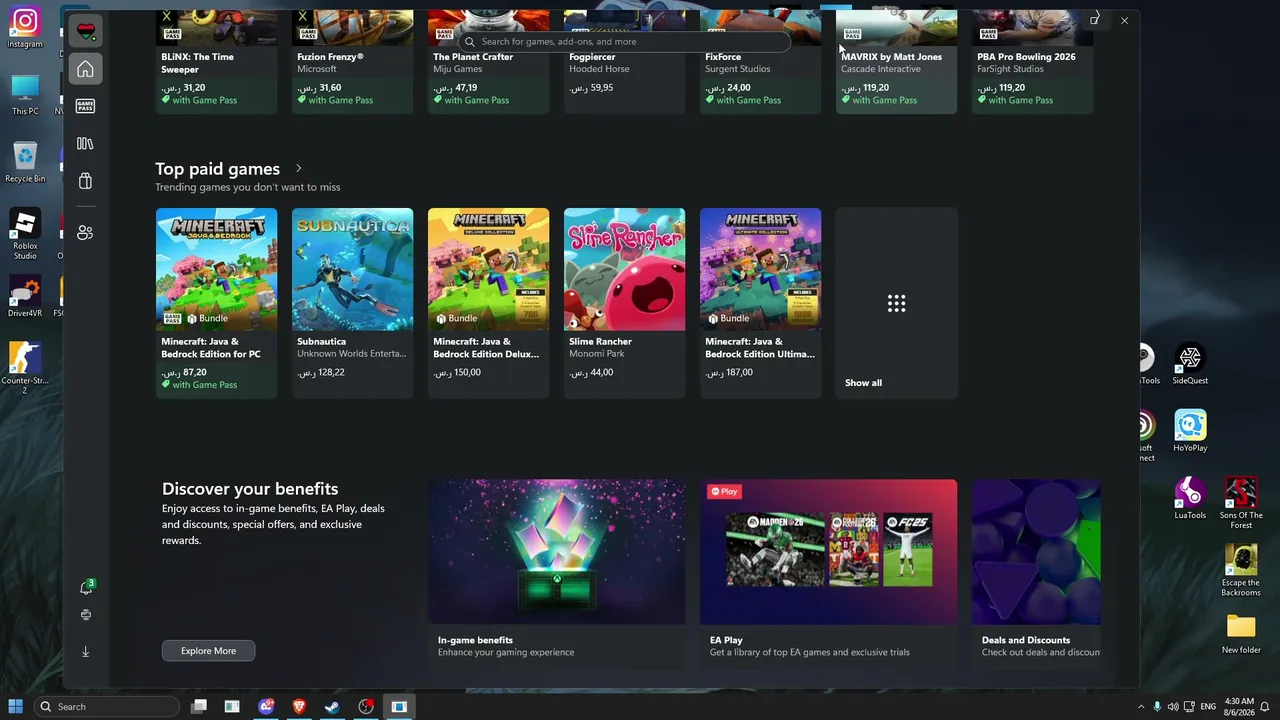Open the Slime Rancher game card
Viewport: 1280px width, 720px height.
click(x=624, y=303)
